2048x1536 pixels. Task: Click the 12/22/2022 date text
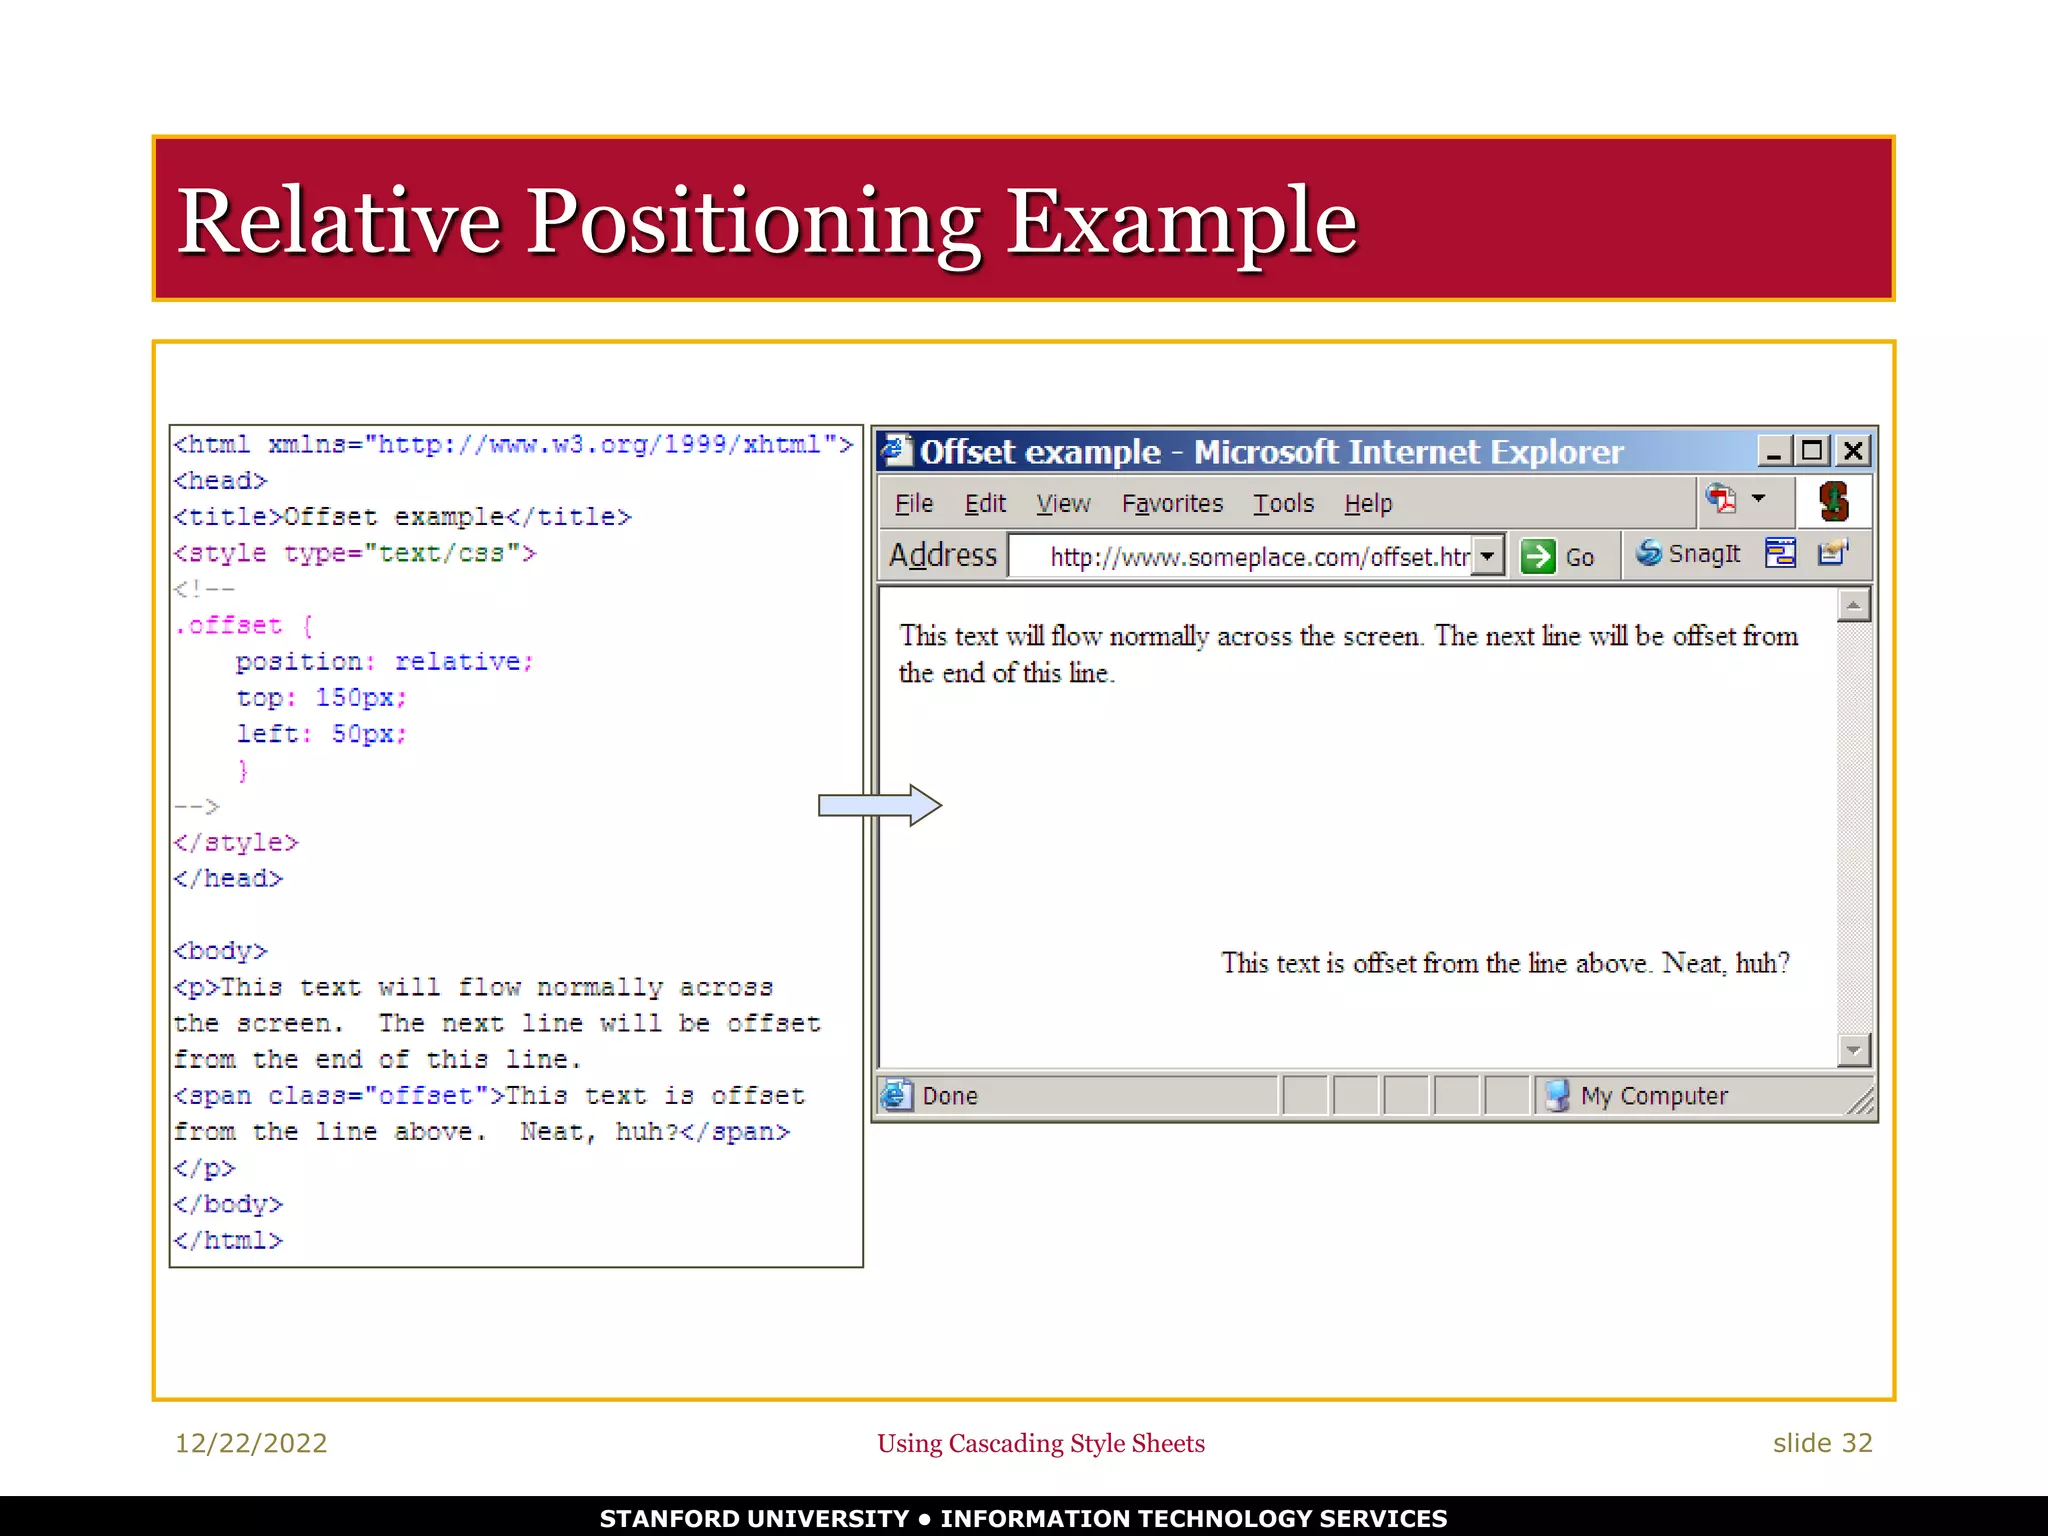pos(251,1443)
